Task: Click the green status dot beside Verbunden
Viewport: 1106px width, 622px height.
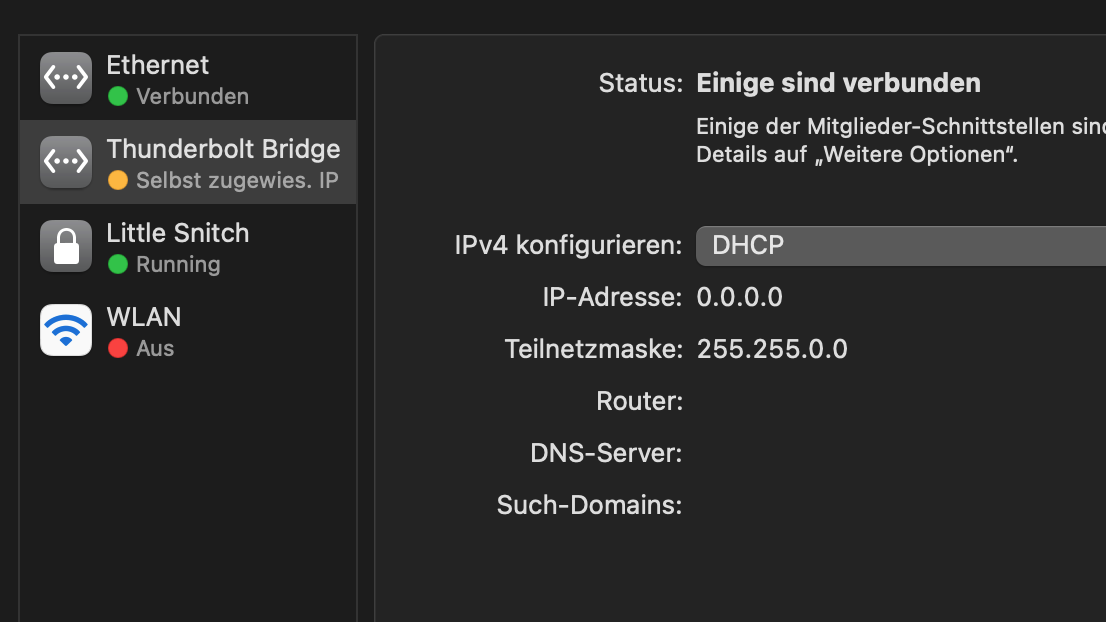Action: [x=118, y=97]
